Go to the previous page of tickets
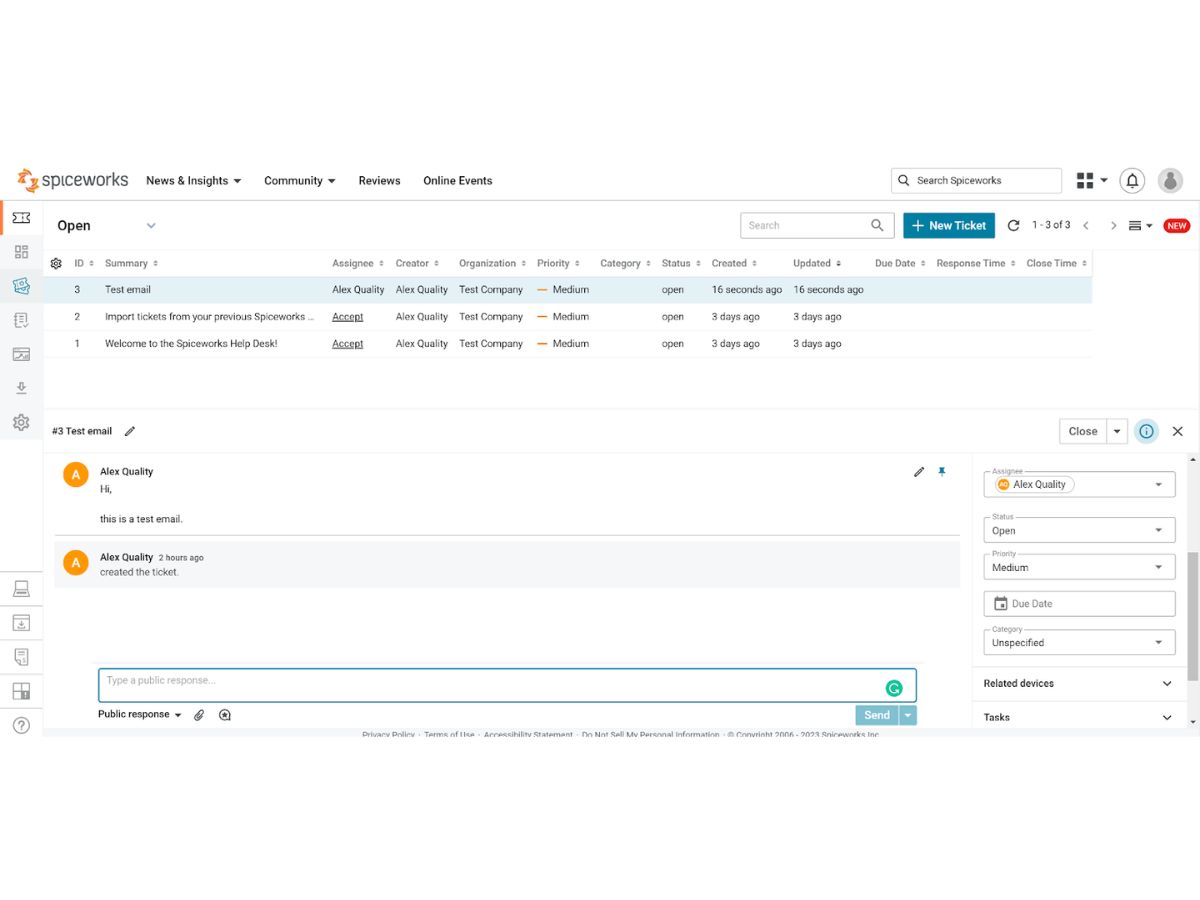Screen dimensions: 1200x900 tap(1086, 226)
